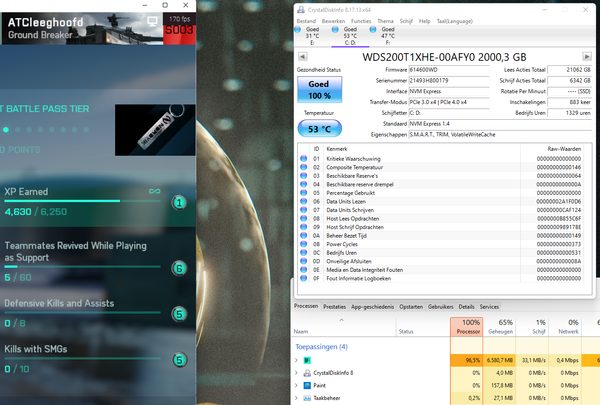Select drive F: status icon at 47 °C
The width and height of the screenshot is (600, 405).
click(373, 29)
